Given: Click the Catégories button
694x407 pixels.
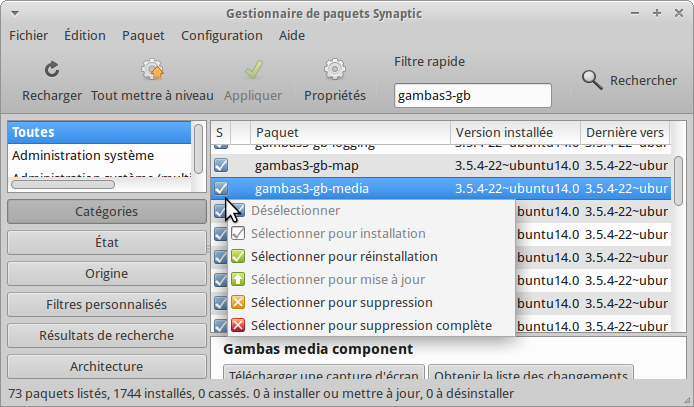Looking at the screenshot, I should pyautogui.click(x=107, y=211).
